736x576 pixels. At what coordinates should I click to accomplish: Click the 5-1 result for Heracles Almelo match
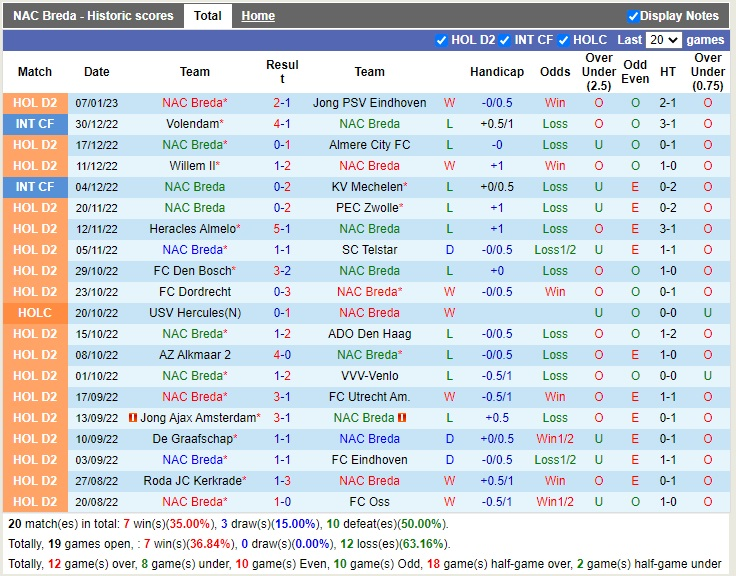(x=282, y=229)
